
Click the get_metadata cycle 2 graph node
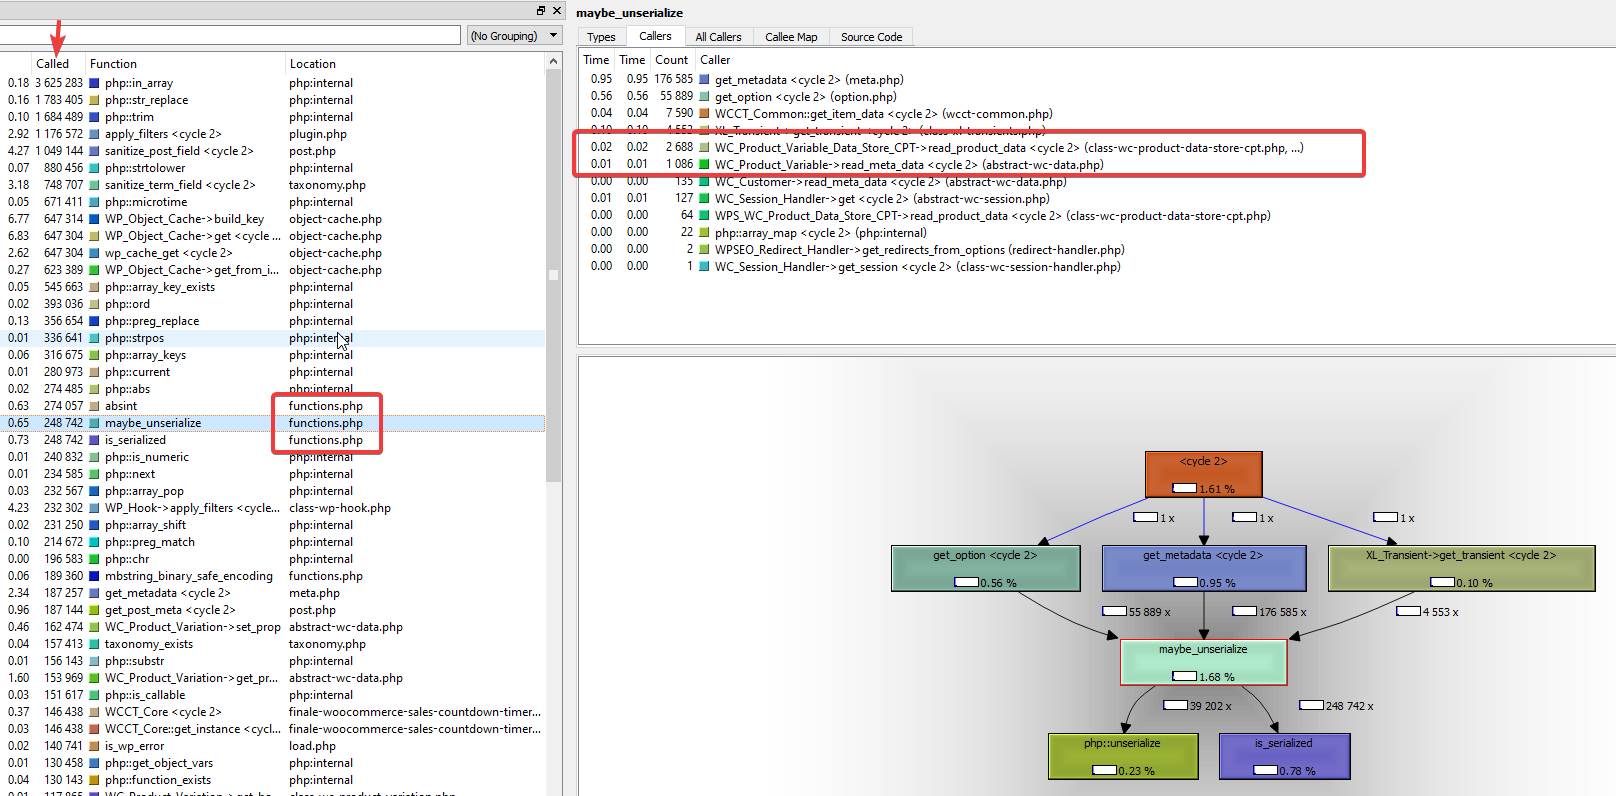coord(1203,568)
